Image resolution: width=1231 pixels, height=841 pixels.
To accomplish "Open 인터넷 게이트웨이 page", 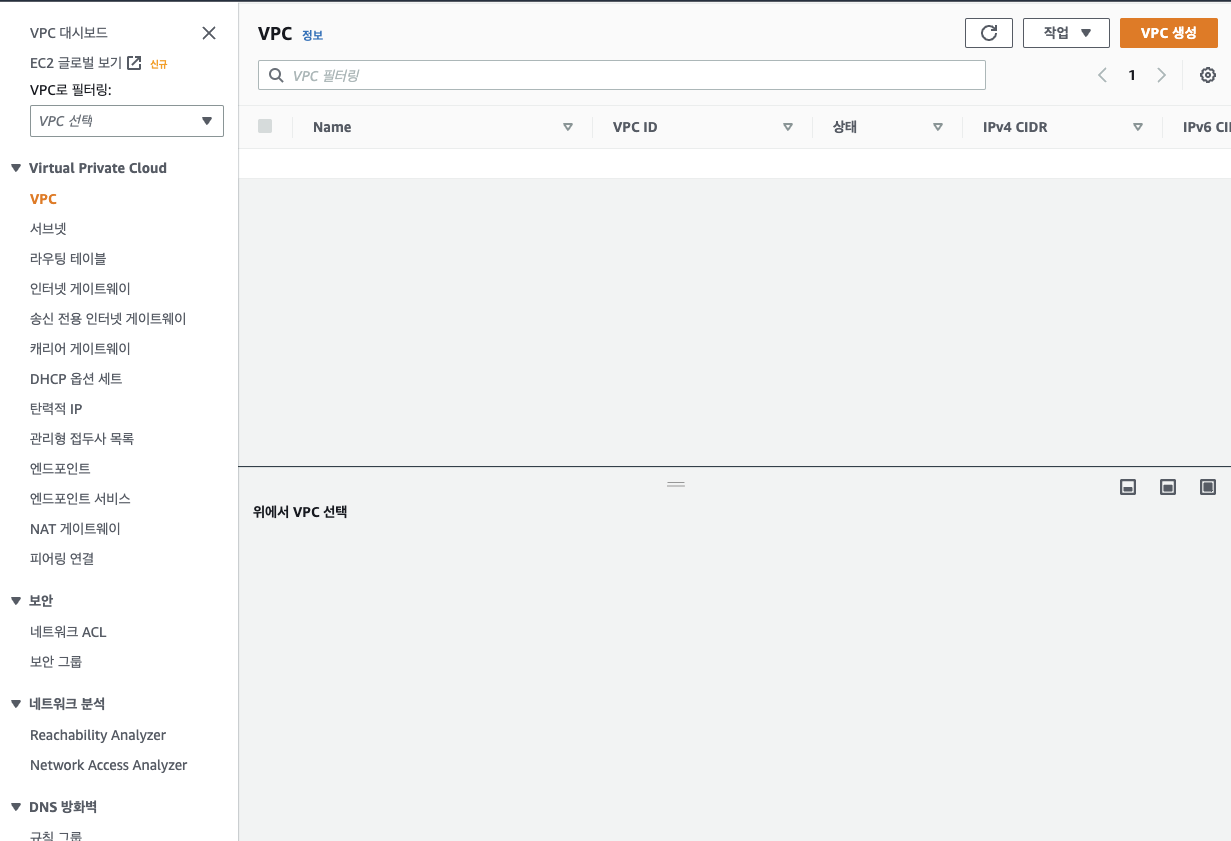I will coord(80,289).
